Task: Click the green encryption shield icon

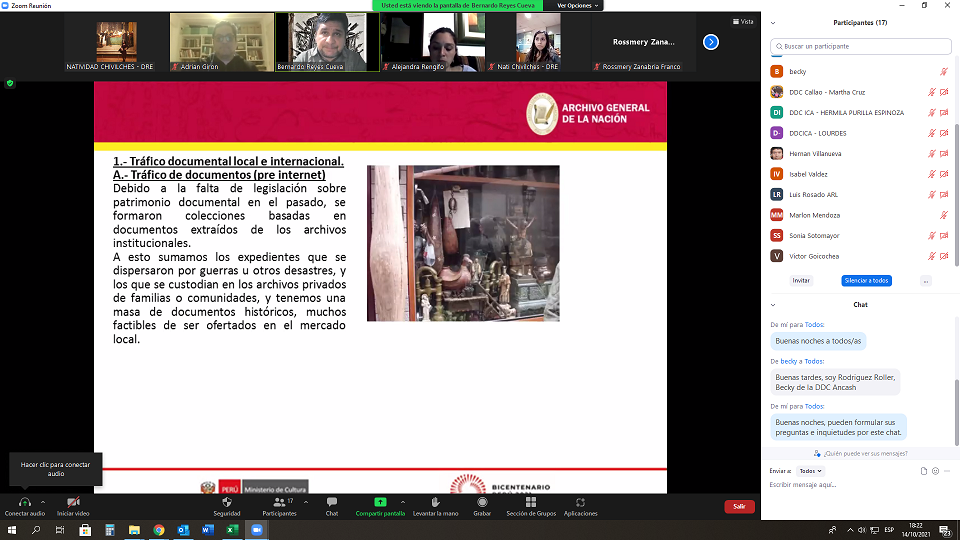Action: 10,83
